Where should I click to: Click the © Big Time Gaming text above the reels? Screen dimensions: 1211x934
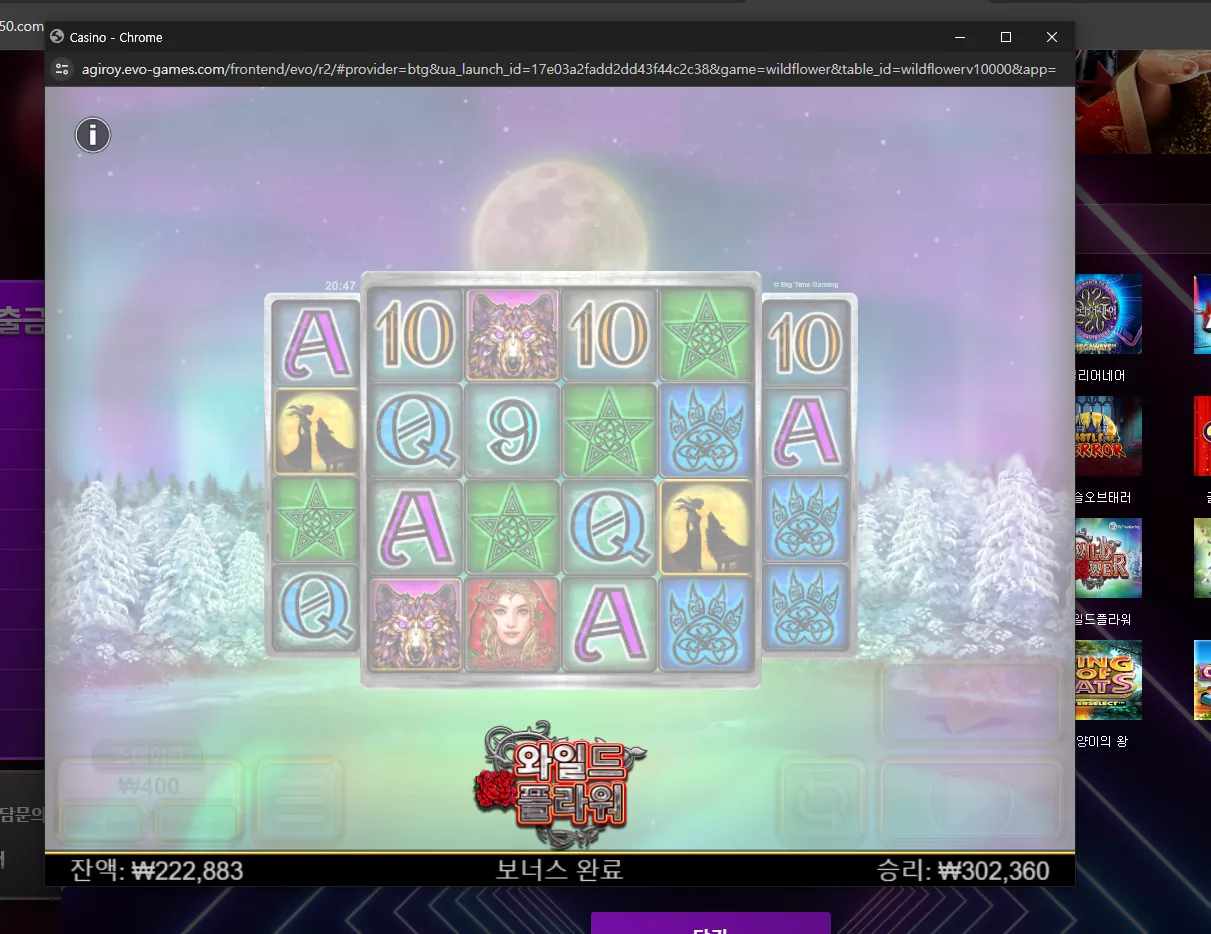806,285
